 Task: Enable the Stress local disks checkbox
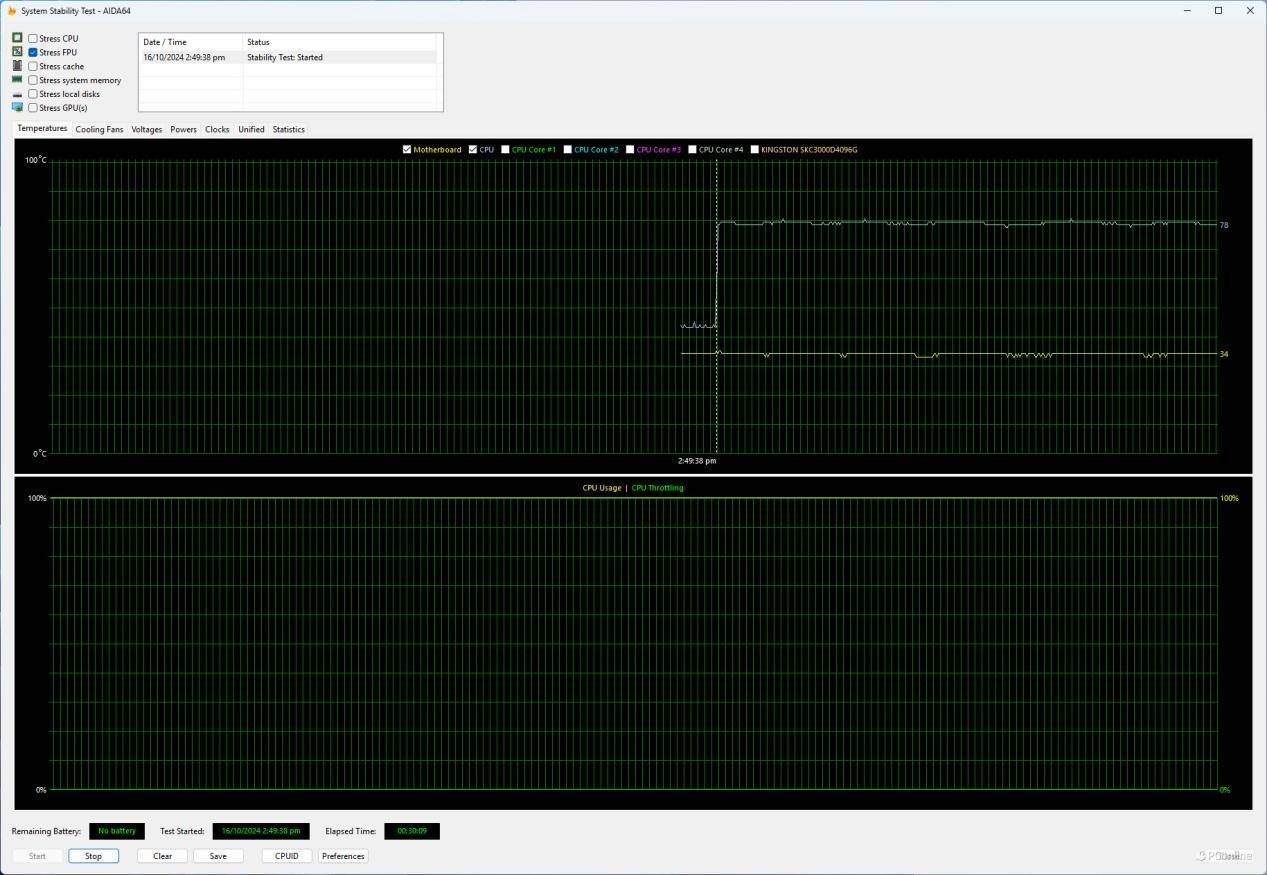click(33, 94)
